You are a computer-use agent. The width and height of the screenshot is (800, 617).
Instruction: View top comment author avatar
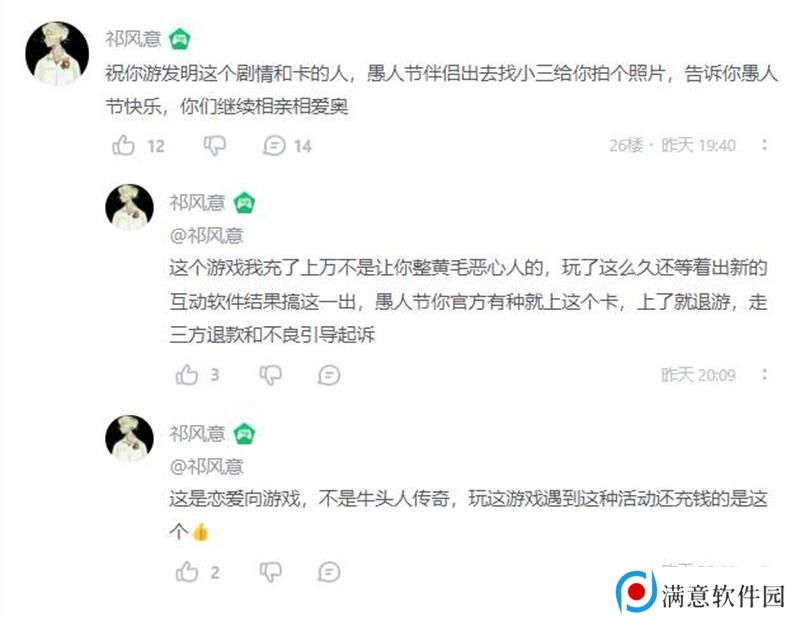click(57, 53)
